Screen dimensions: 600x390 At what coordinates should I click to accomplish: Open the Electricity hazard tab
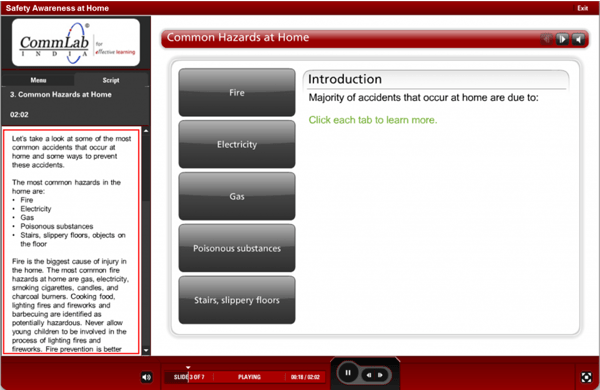(x=237, y=144)
